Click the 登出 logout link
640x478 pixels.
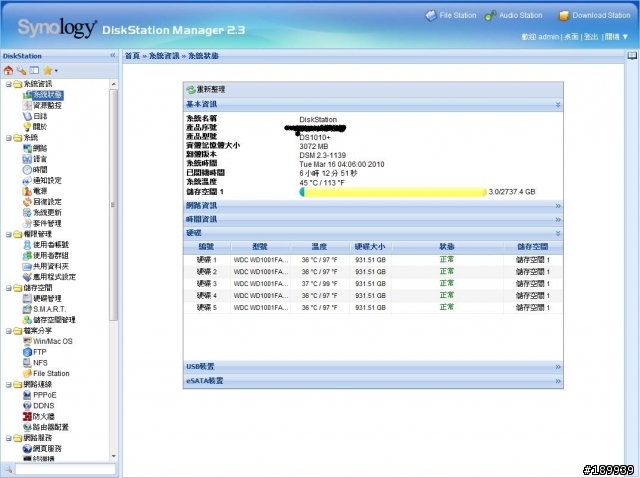(x=591, y=37)
